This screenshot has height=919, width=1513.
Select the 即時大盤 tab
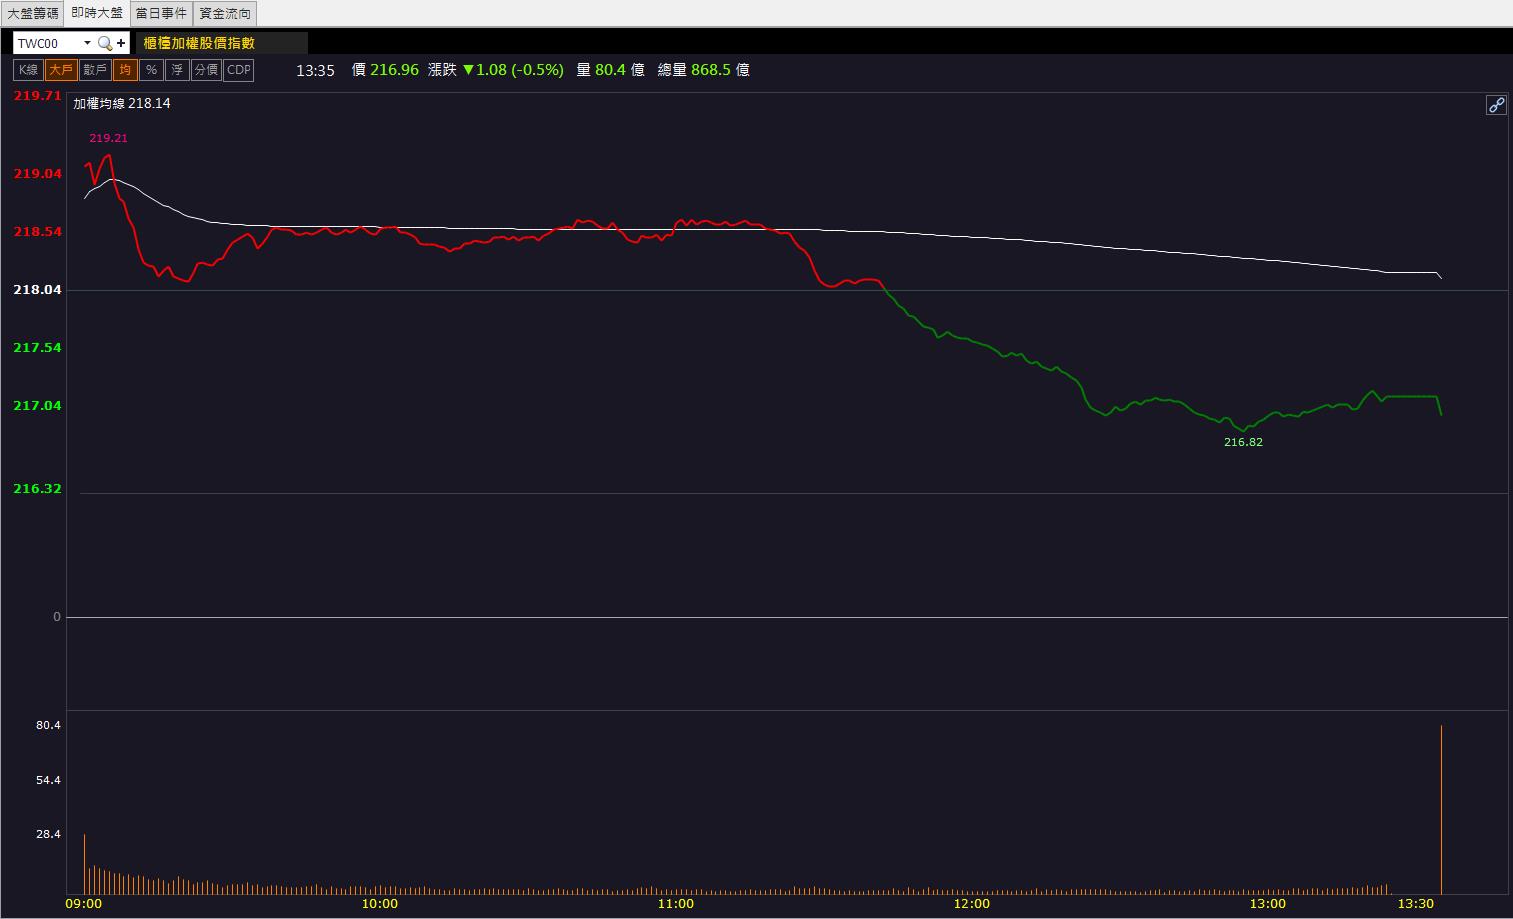tap(97, 13)
